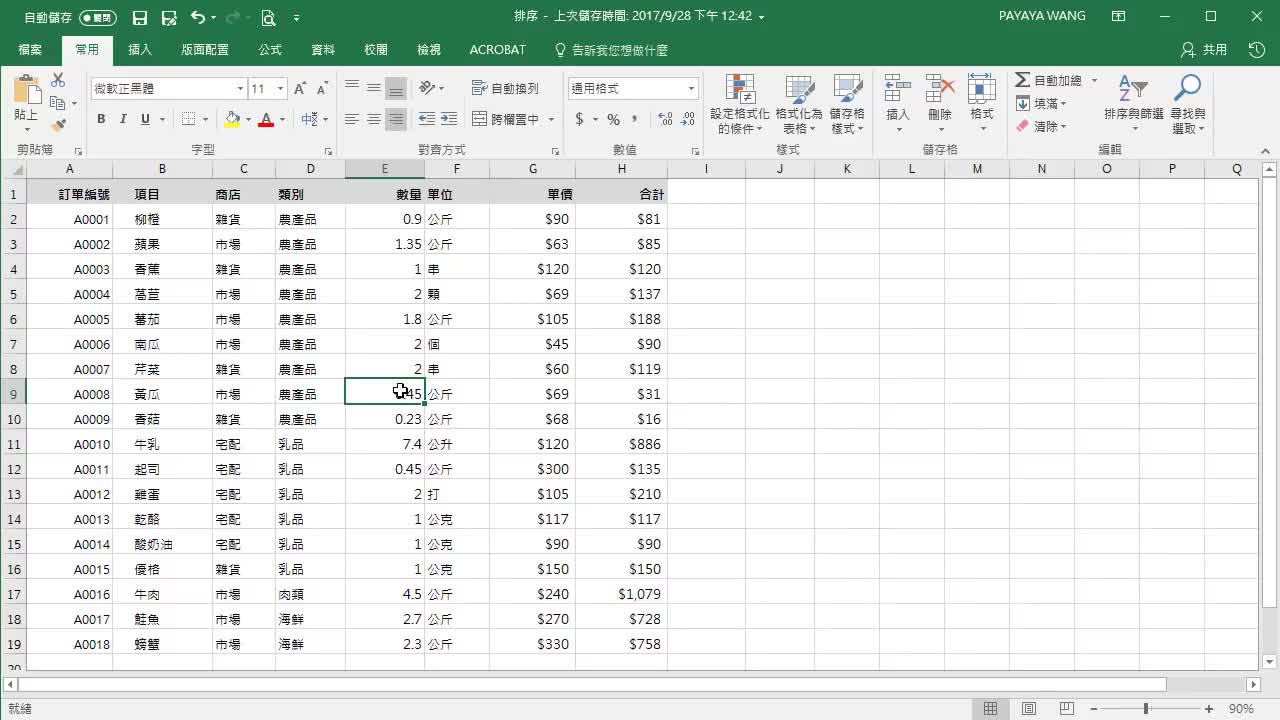Image resolution: width=1280 pixels, height=720 pixels.
Task: Apply the yellow fill color bucket
Action: pos(232,119)
